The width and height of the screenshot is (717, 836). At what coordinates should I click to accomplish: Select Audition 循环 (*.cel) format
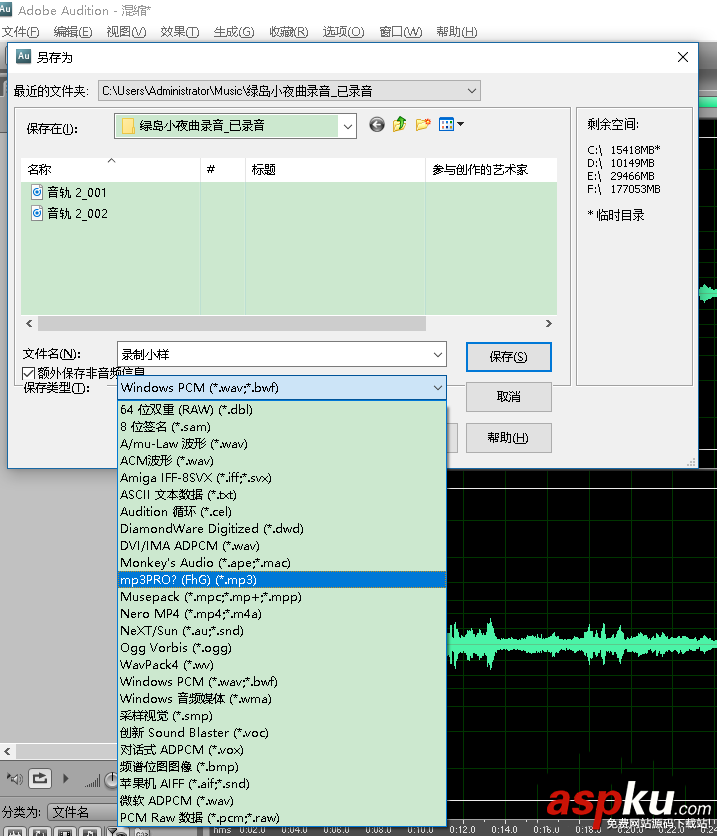pos(281,512)
